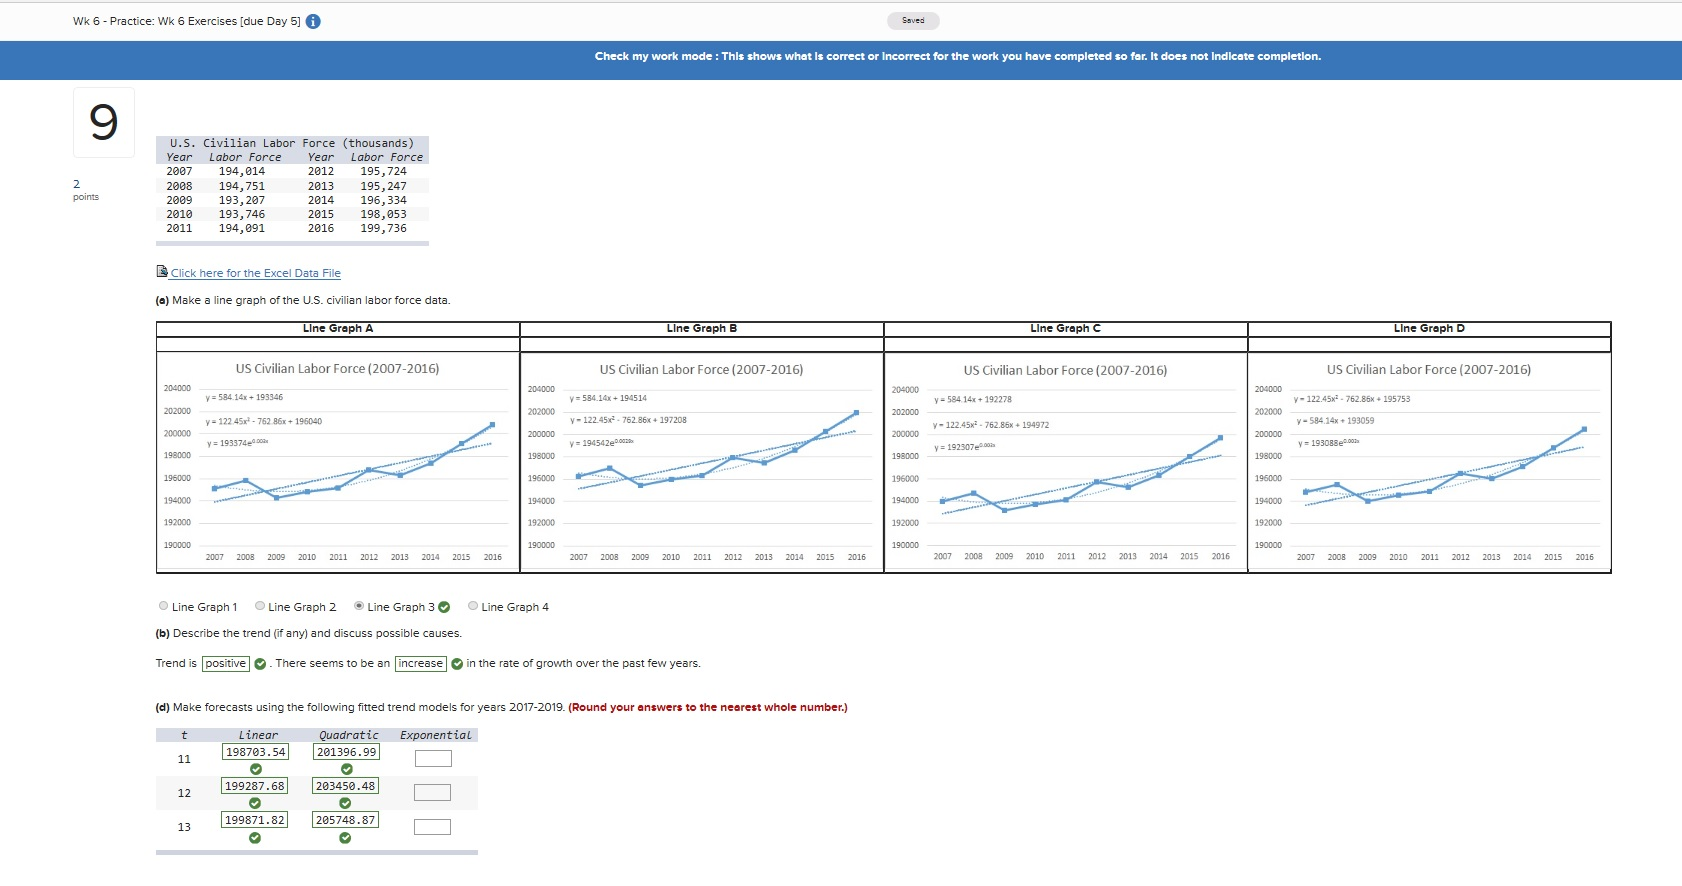Image resolution: width=1682 pixels, height=886 pixels.
Task: Click the Exponential input field for t=11
Action: pyautogui.click(x=433, y=759)
